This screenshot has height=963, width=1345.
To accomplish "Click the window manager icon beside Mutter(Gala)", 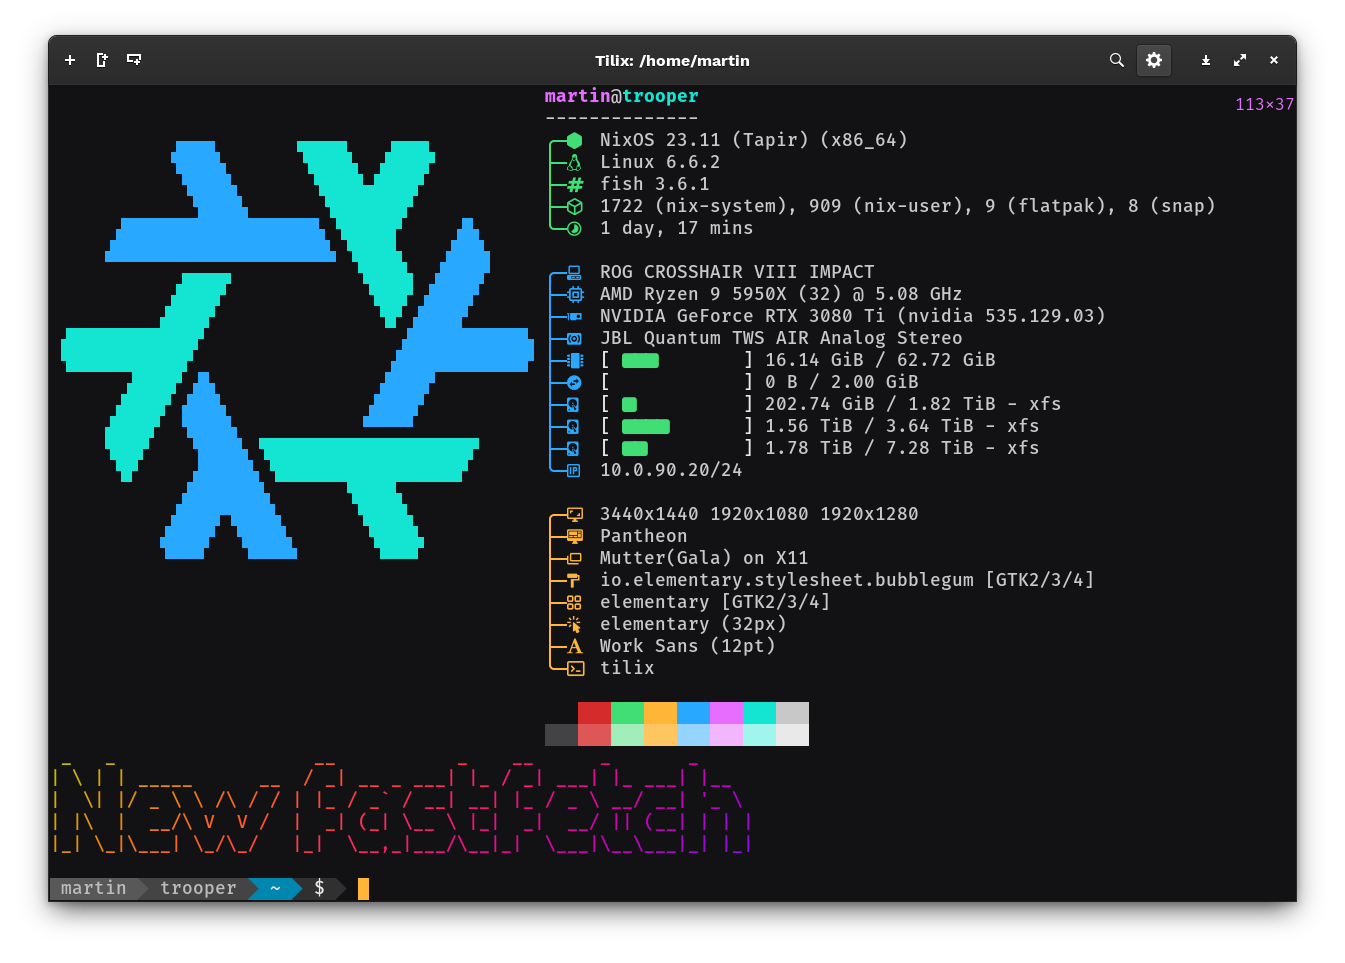I will coord(574,558).
